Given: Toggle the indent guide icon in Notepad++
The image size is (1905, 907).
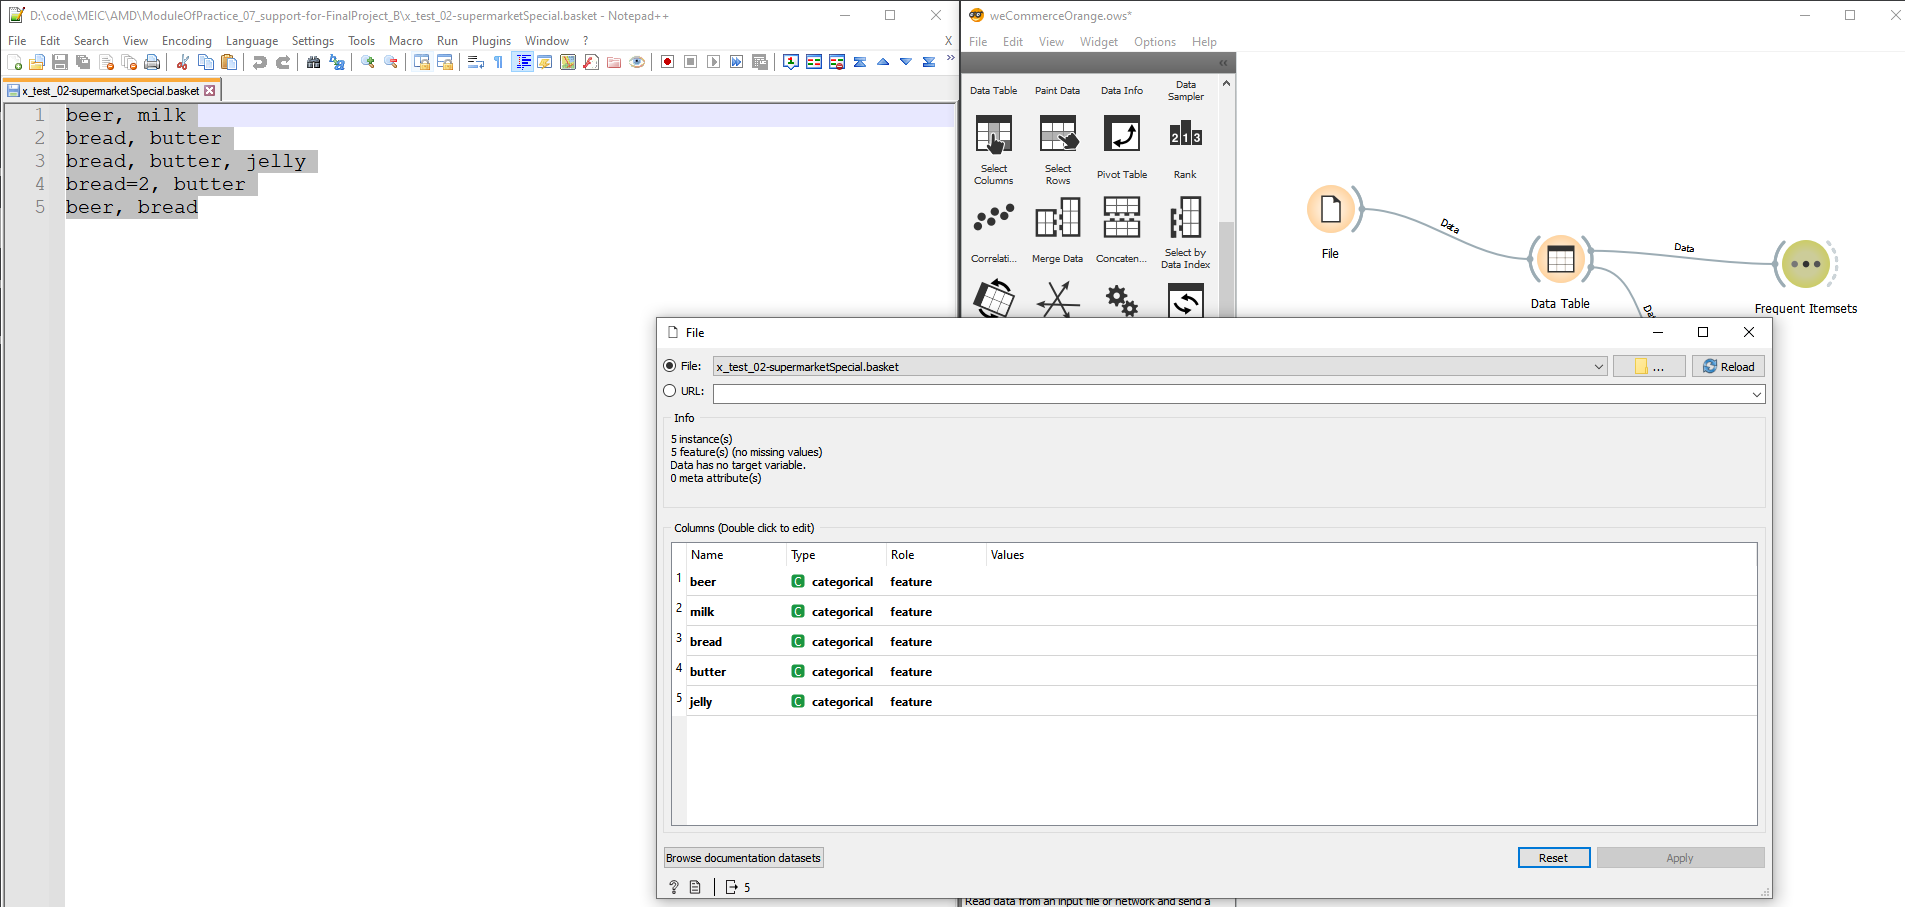Looking at the screenshot, I should (522, 62).
